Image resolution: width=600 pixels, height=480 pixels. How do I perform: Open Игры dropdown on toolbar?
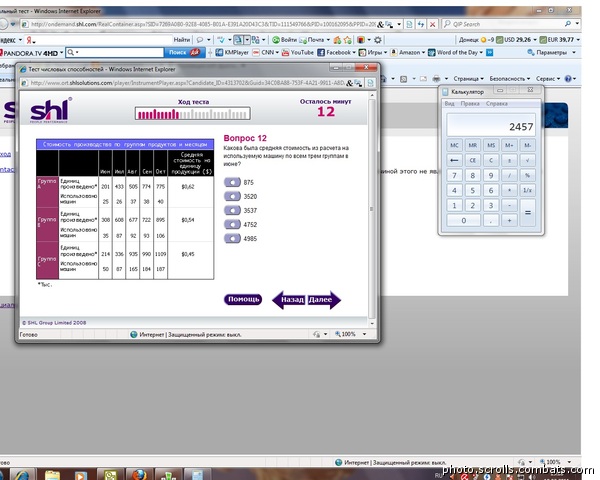(385, 52)
